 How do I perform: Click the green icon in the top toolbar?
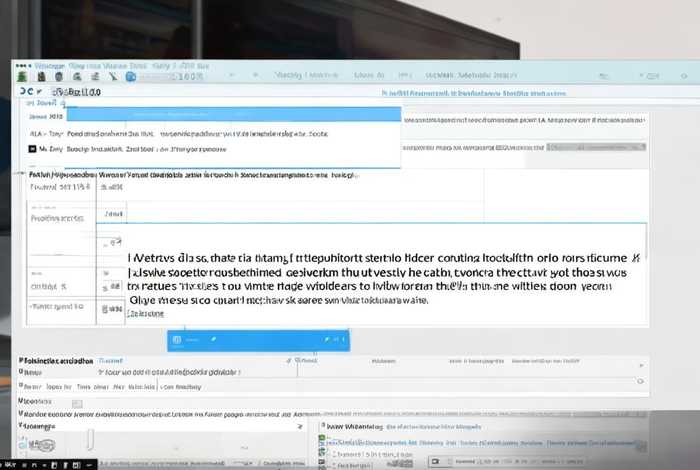tap(22, 77)
